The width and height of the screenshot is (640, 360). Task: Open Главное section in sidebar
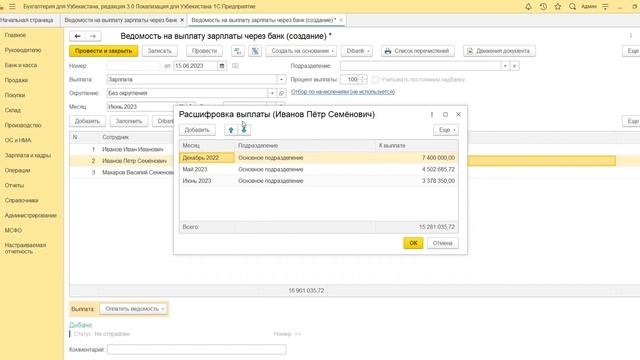pos(16,35)
